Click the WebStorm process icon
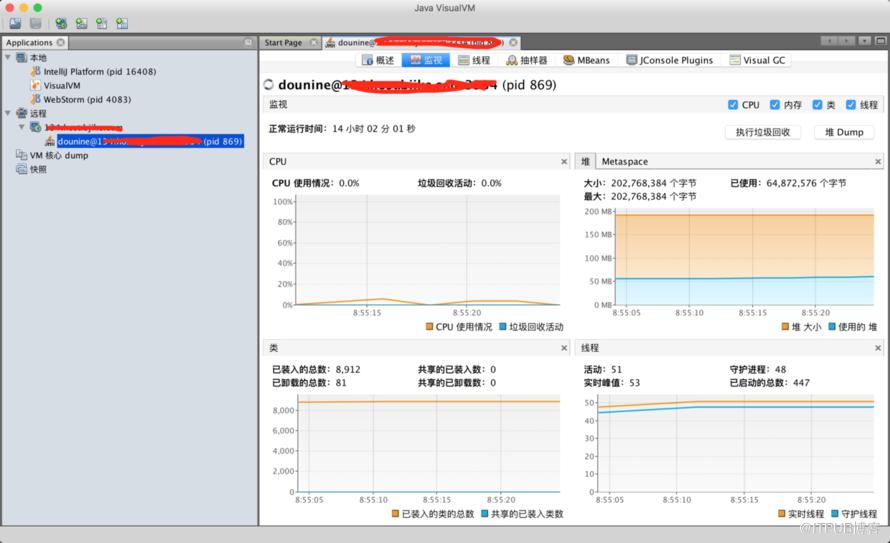 click(x=35, y=99)
